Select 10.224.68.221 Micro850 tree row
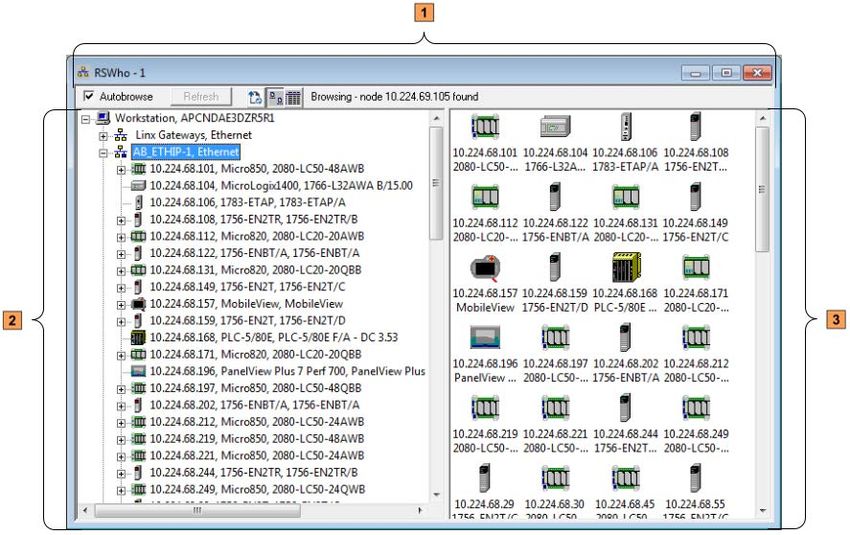850x535 pixels. (257, 455)
